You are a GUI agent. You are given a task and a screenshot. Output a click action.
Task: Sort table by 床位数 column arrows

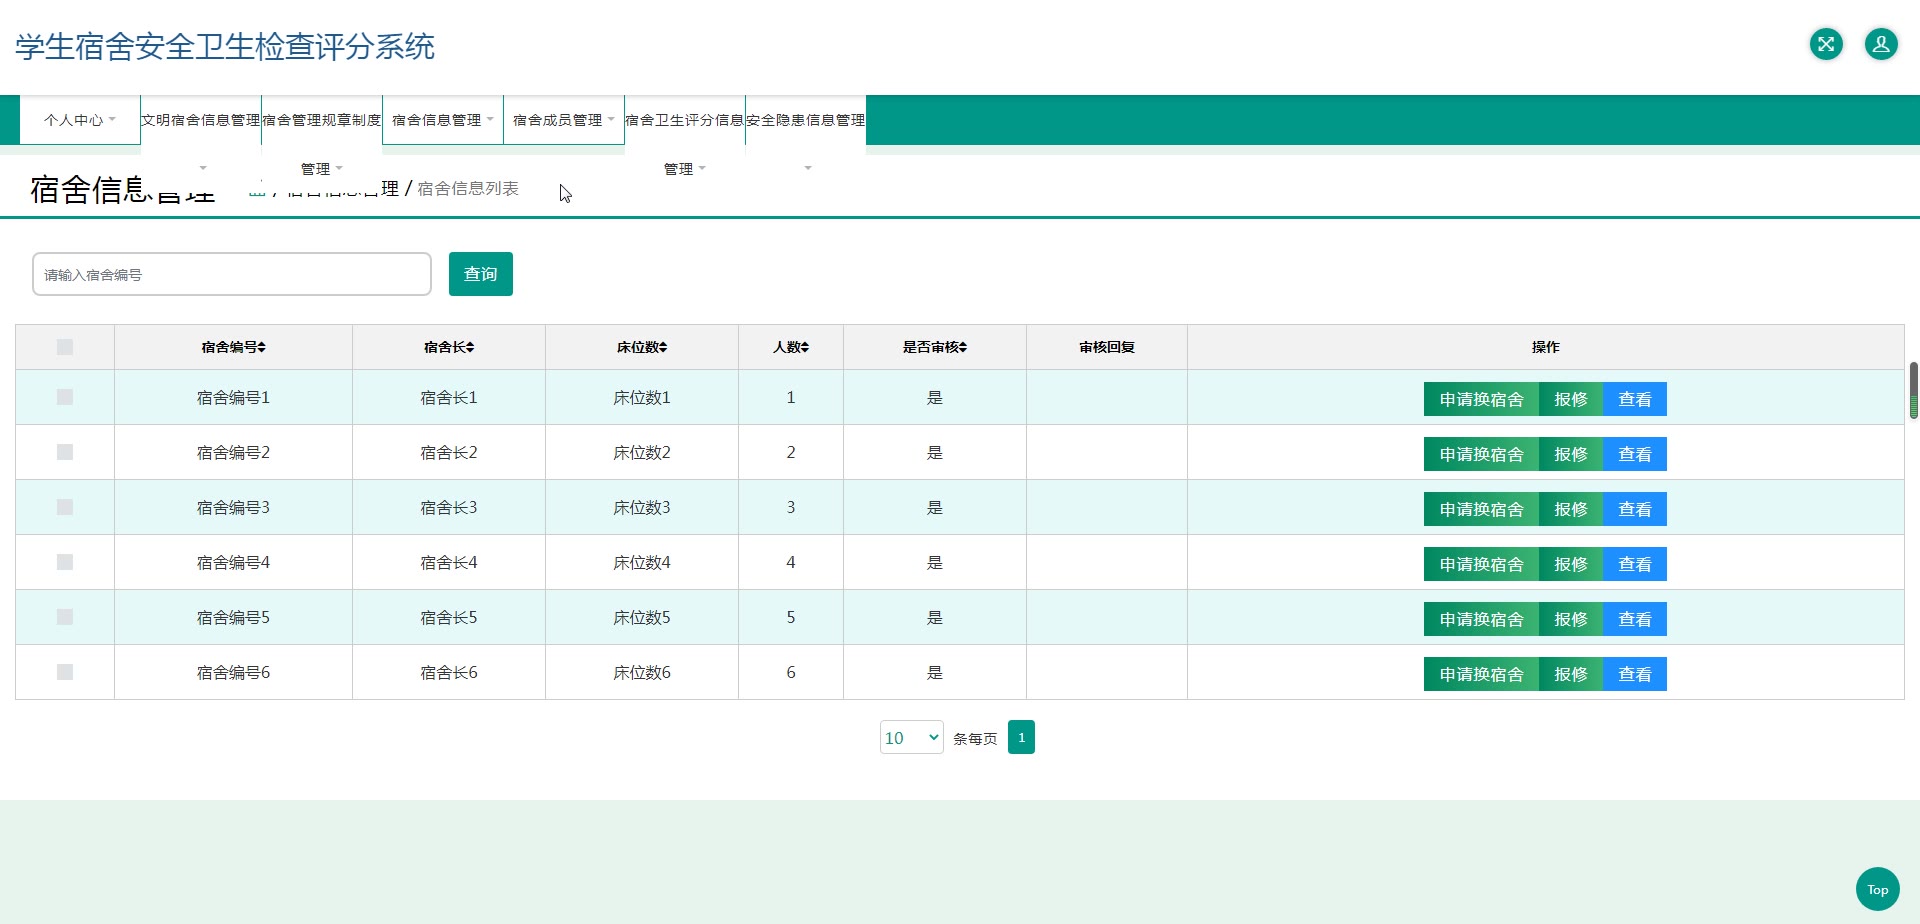pos(663,347)
